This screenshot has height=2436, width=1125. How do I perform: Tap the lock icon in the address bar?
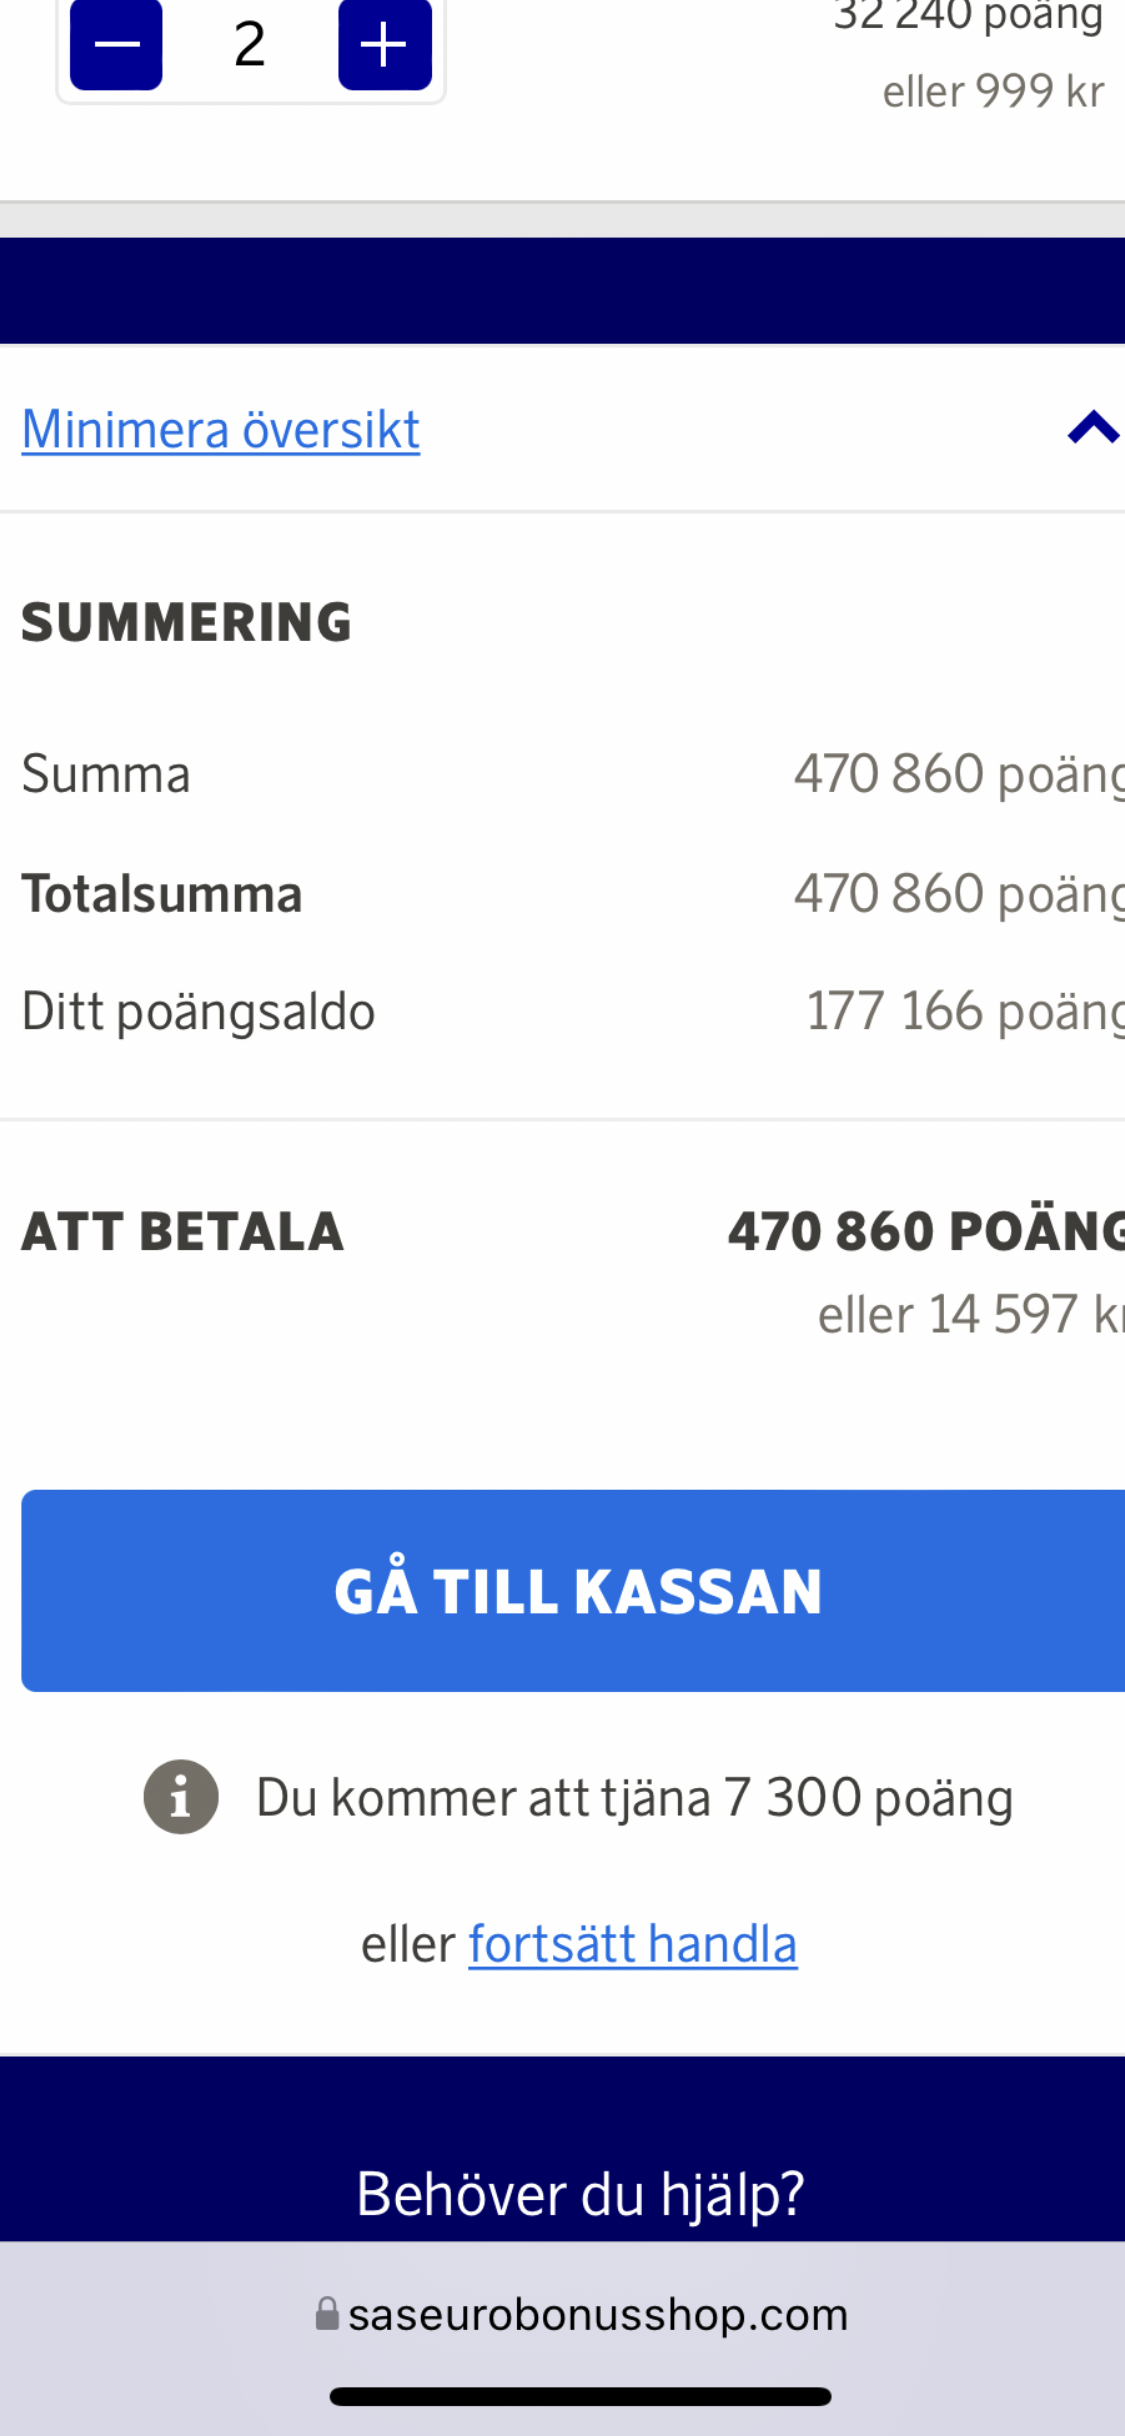pyautogui.click(x=327, y=2314)
